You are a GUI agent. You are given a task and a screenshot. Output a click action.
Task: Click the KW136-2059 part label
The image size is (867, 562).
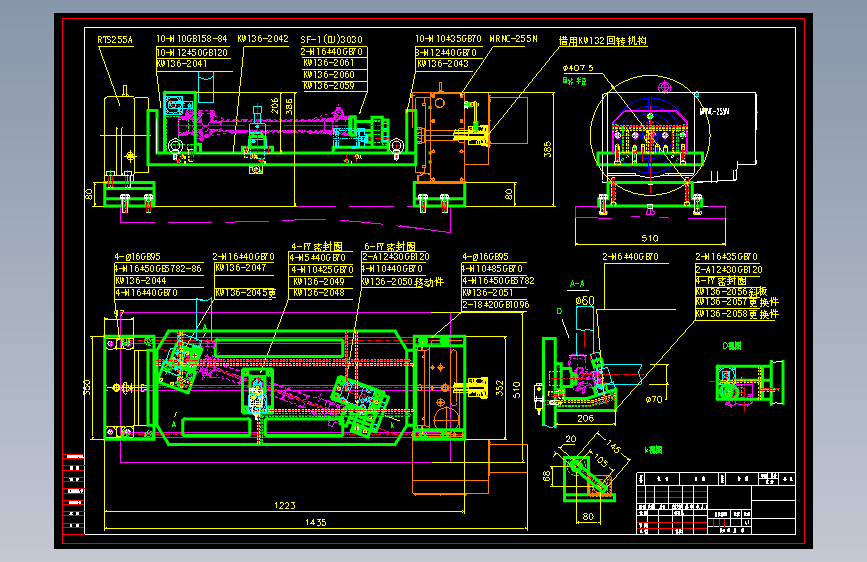pyautogui.click(x=329, y=86)
